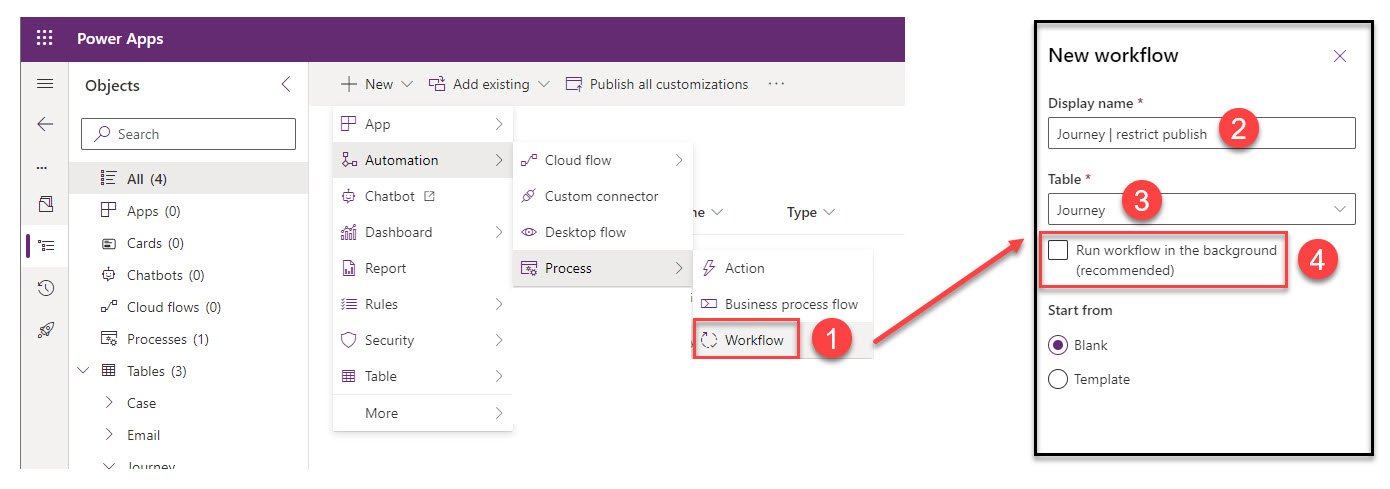
Task: Close the New workflow panel
Action: click(1340, 56)
